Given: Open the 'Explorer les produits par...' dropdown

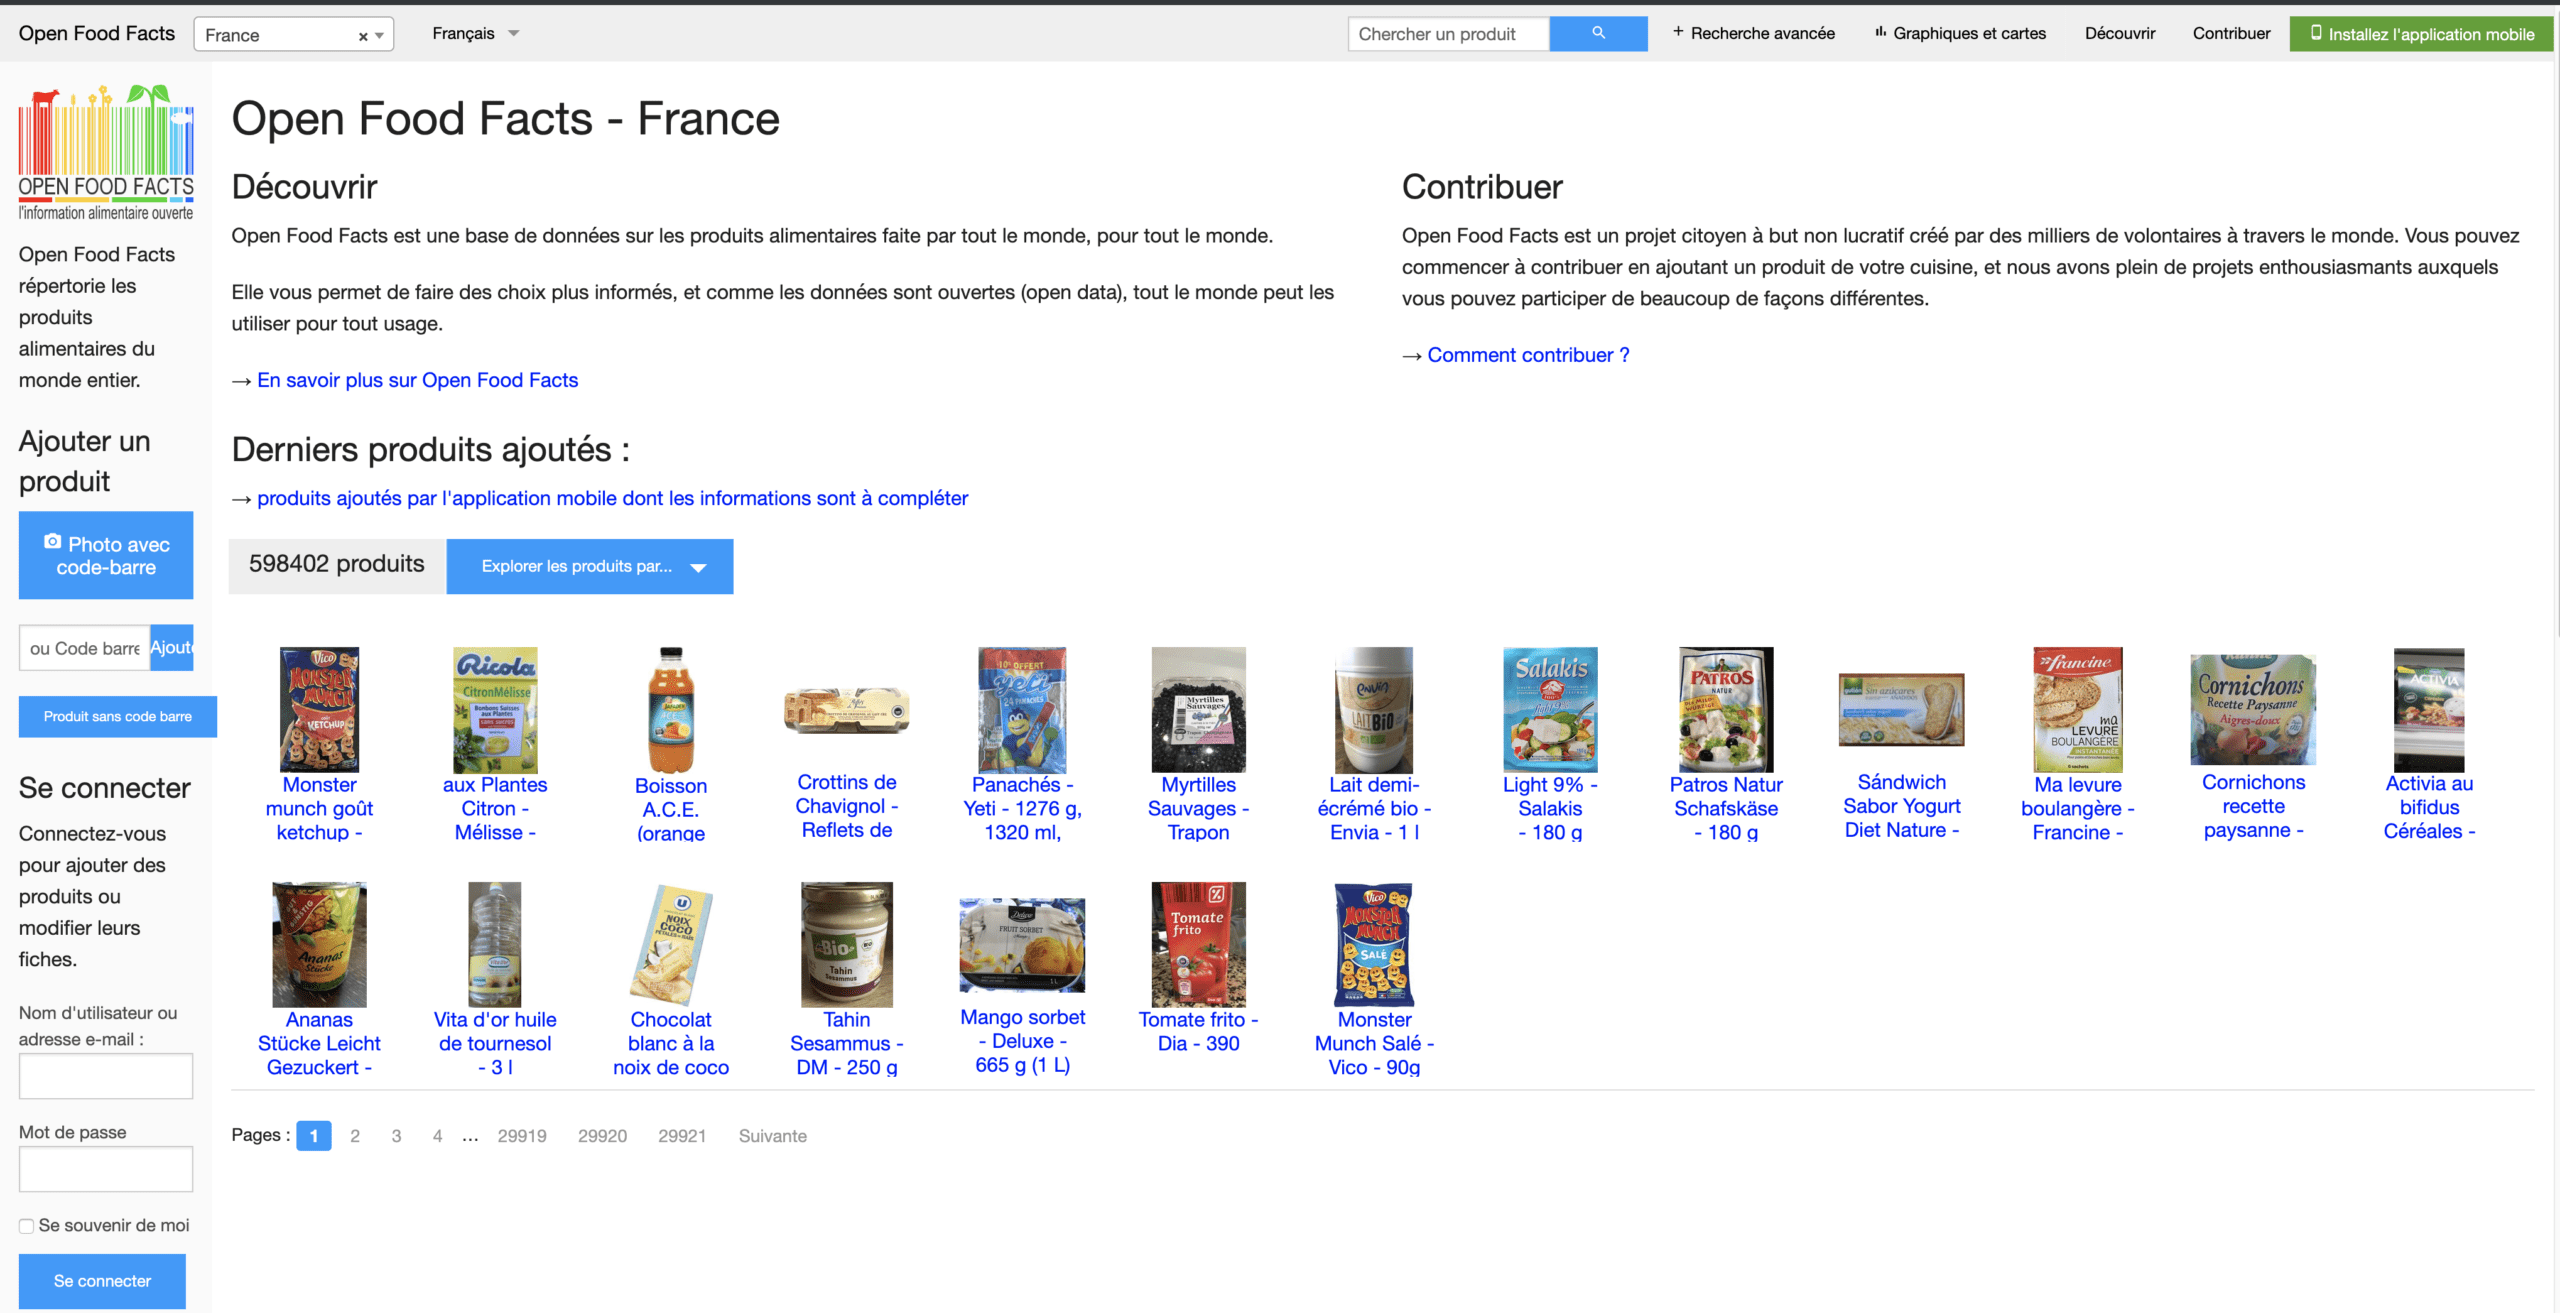Looking at the screenshot, I should [x=590, y=566].
